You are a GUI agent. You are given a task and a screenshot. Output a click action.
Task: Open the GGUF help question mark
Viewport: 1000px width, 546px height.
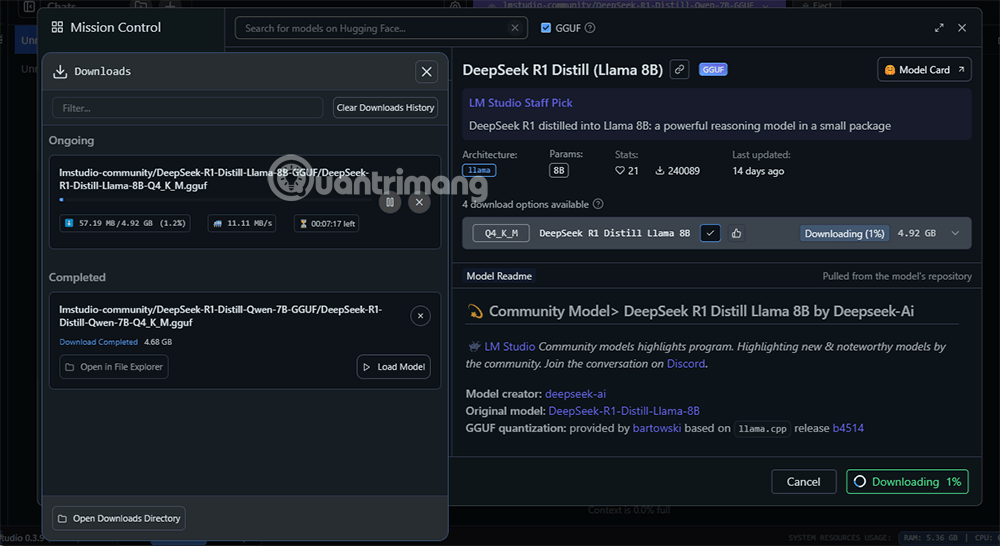590,28
